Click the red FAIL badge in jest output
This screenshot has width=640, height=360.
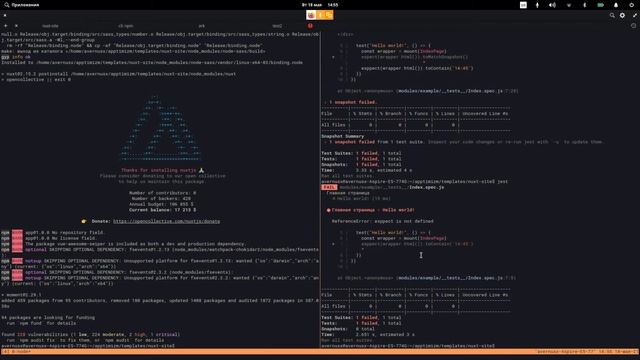[x=329, y=187]
